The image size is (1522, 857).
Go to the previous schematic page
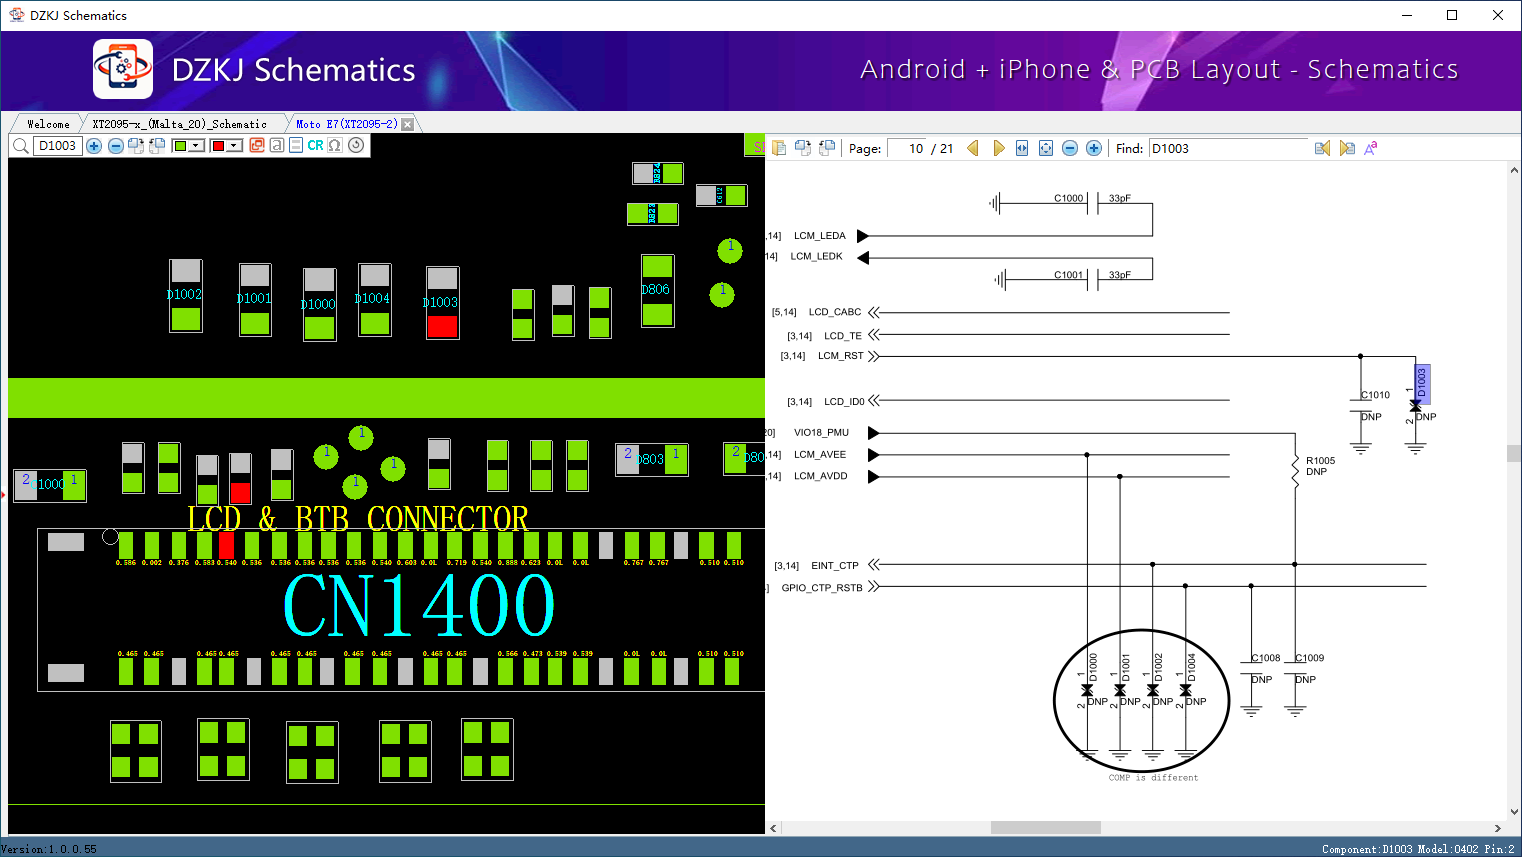pyautogui.click(x=973, y=148)
